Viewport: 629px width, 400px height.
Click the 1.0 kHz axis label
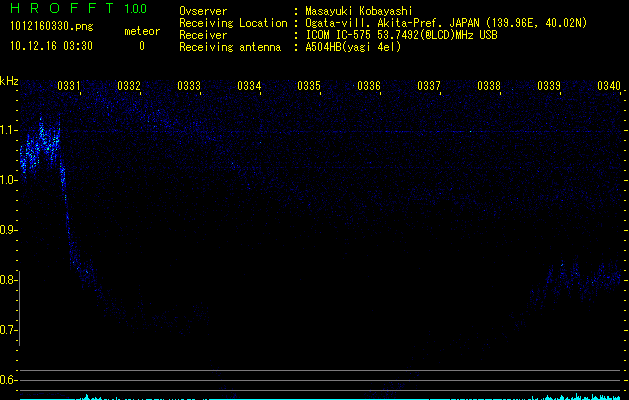pyautogui.click(x=7, y=180)
